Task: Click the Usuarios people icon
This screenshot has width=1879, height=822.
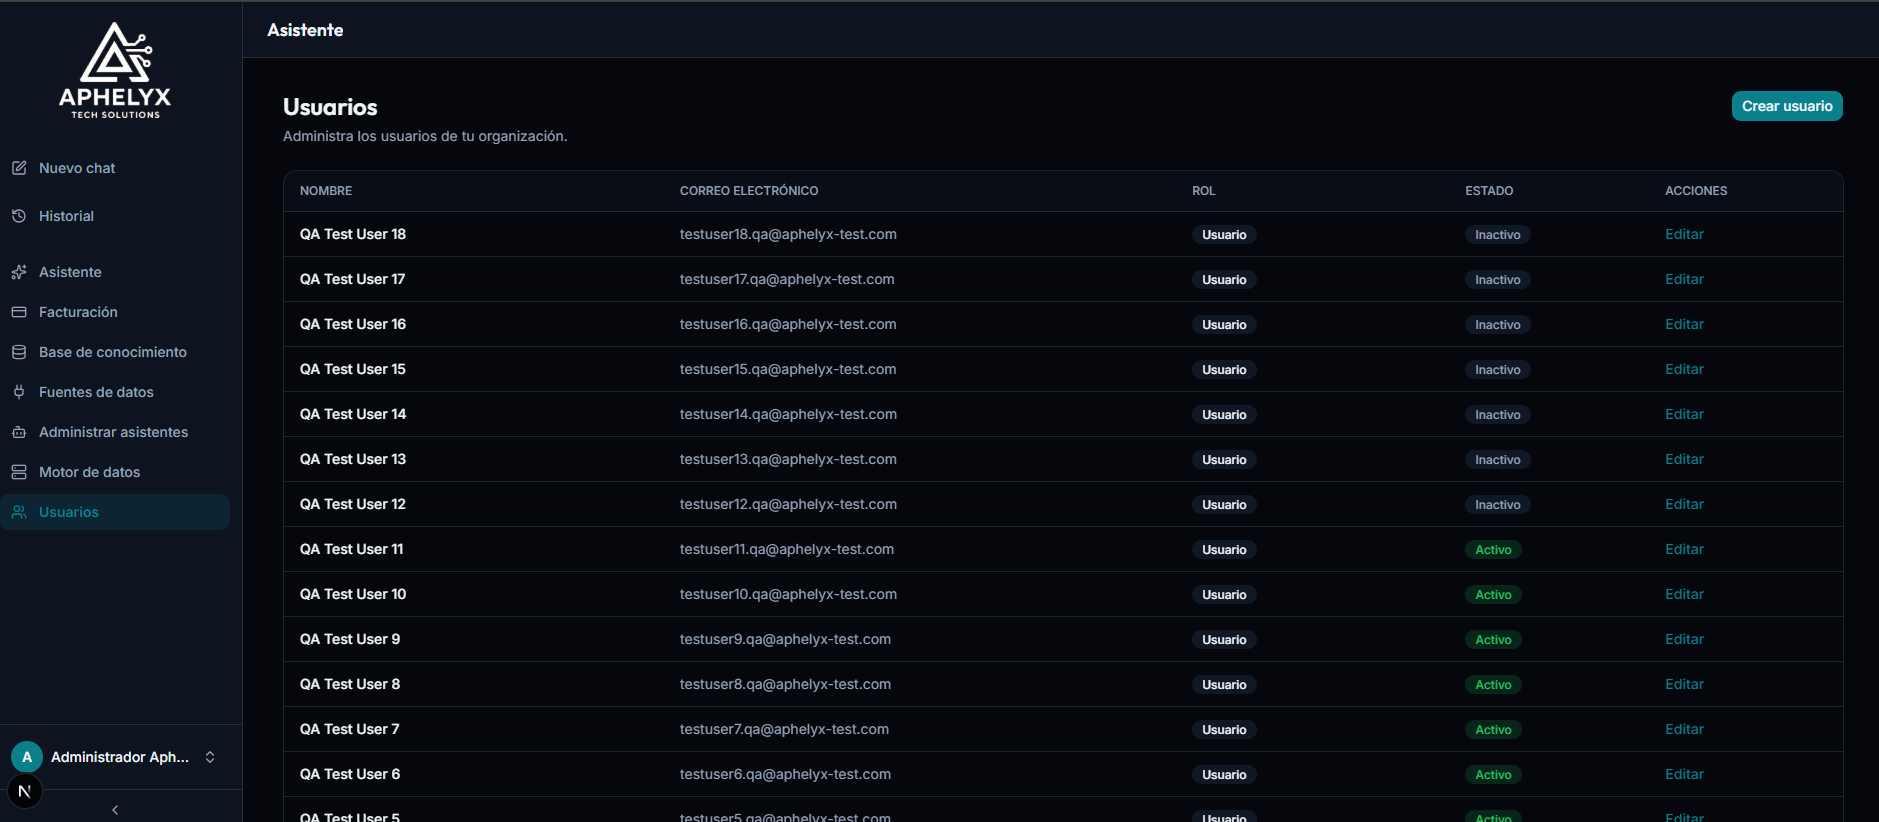Action: [19, 512]
